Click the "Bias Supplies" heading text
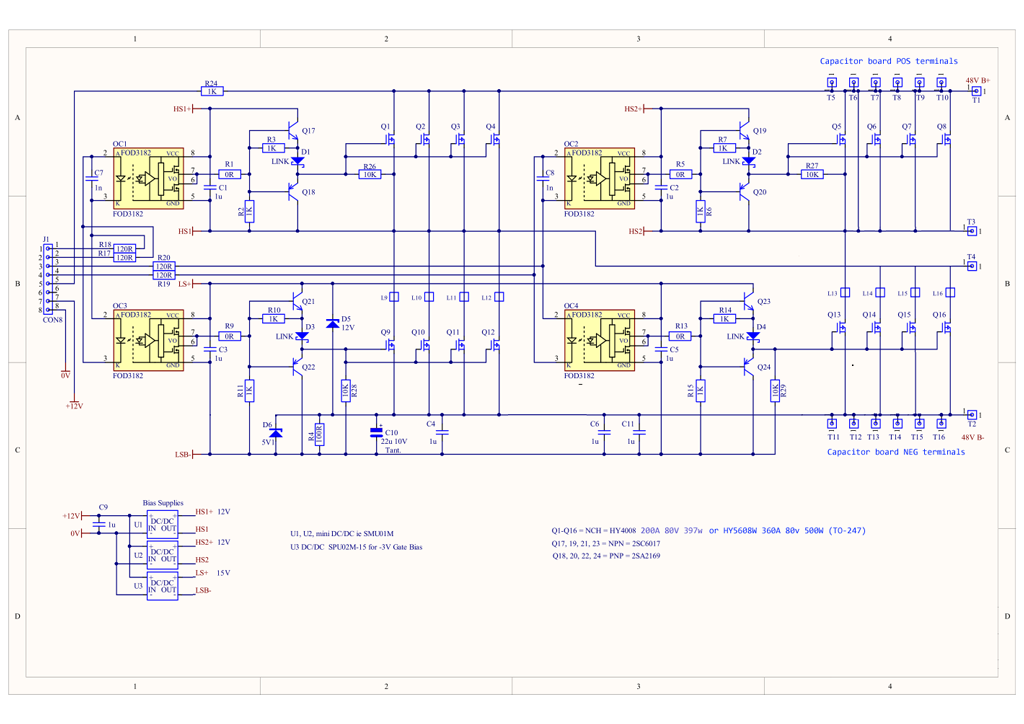Screen dimensions: 1024x724 point(163,503)
